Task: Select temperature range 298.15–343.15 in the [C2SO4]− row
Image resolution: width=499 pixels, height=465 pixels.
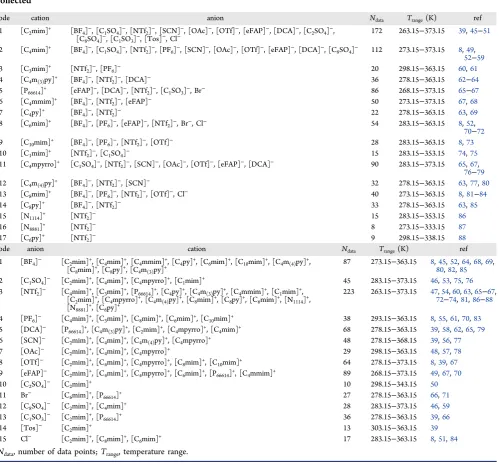Action: pyautogui.click(x=394, y=384)
